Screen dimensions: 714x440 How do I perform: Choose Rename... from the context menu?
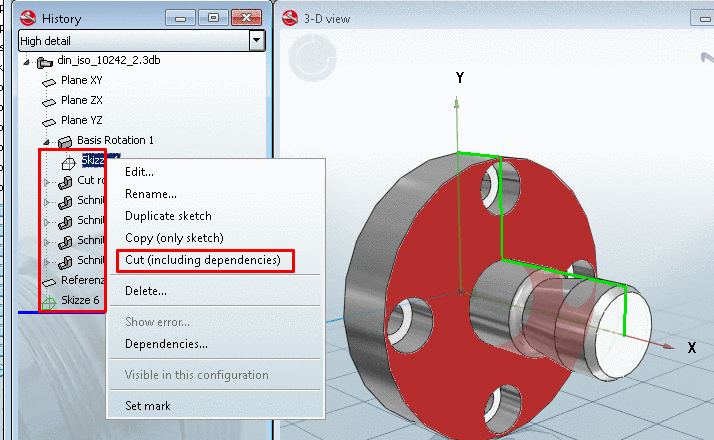(151, 194)
